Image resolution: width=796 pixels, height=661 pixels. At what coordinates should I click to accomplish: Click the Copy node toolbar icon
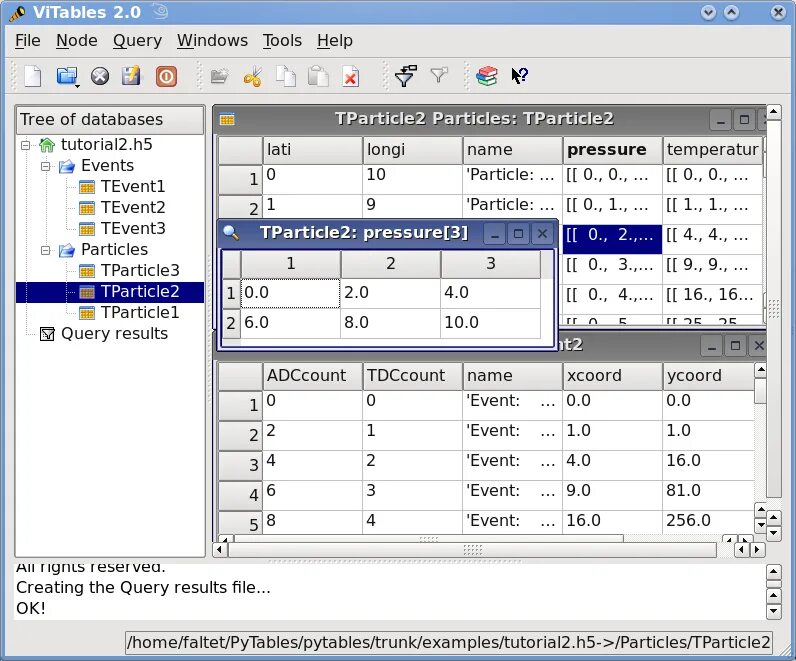(286, 77)
